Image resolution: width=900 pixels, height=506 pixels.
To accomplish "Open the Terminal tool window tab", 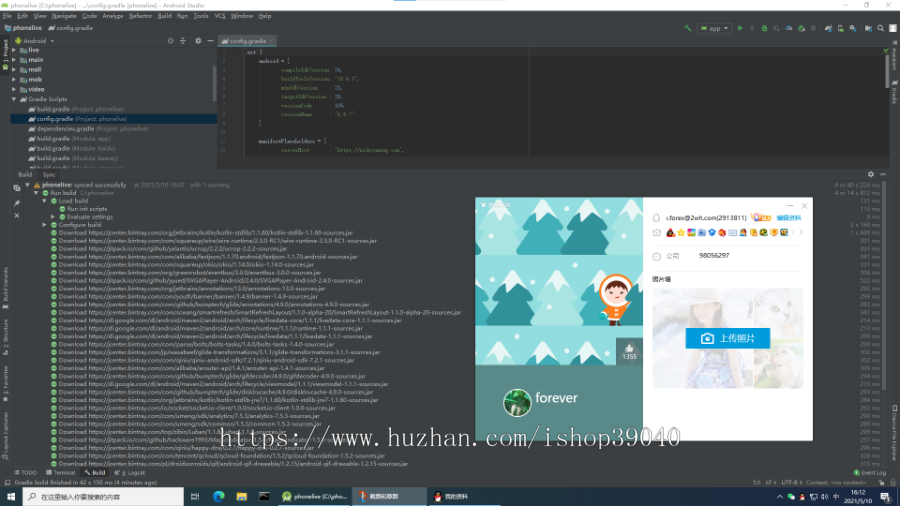I will click(61, 473).
